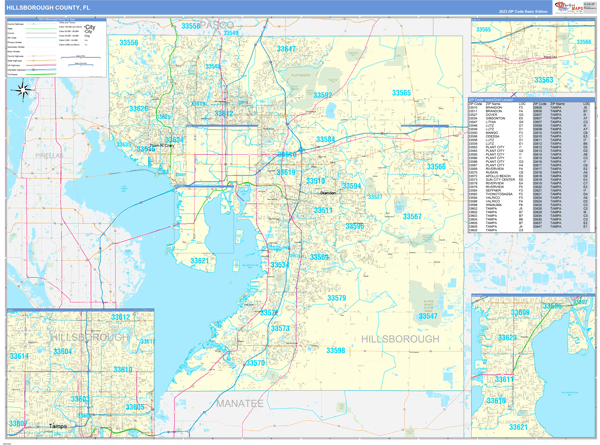Select ZIP code 33556 on main map

click(x=129, y=44)
